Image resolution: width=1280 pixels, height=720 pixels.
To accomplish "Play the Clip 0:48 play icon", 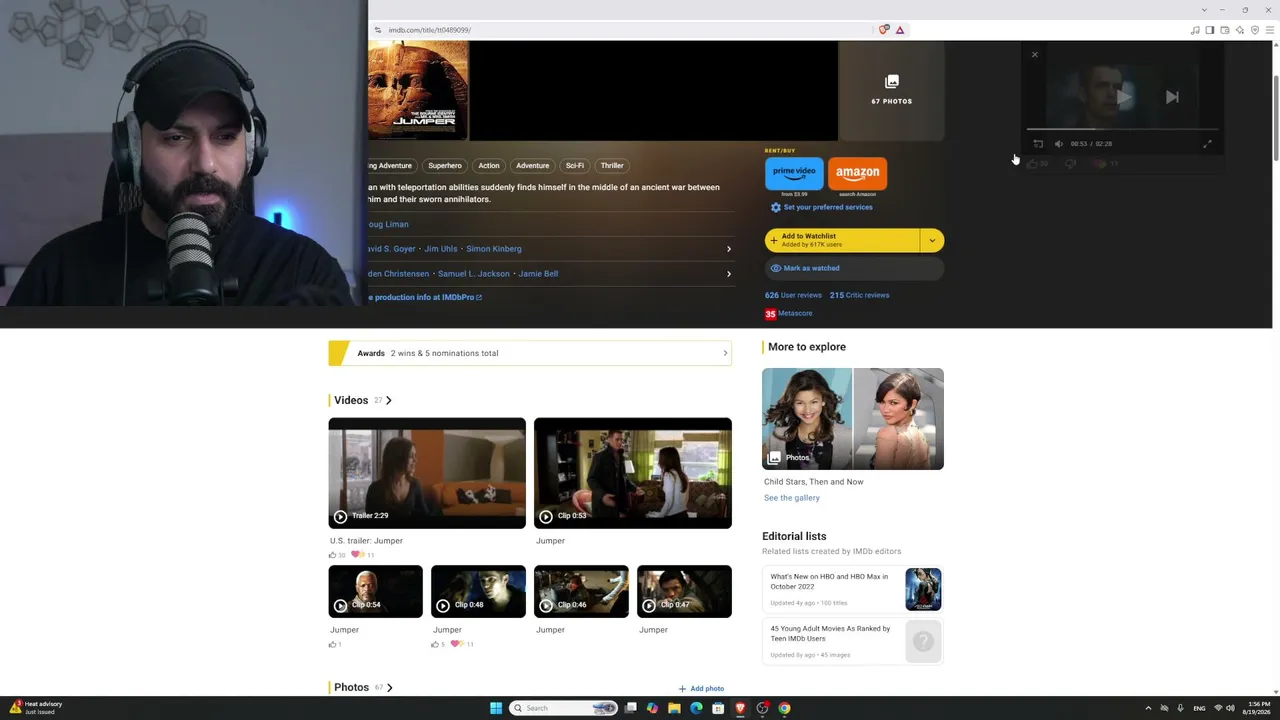I will pyautogui.click(x=443, y=606).
